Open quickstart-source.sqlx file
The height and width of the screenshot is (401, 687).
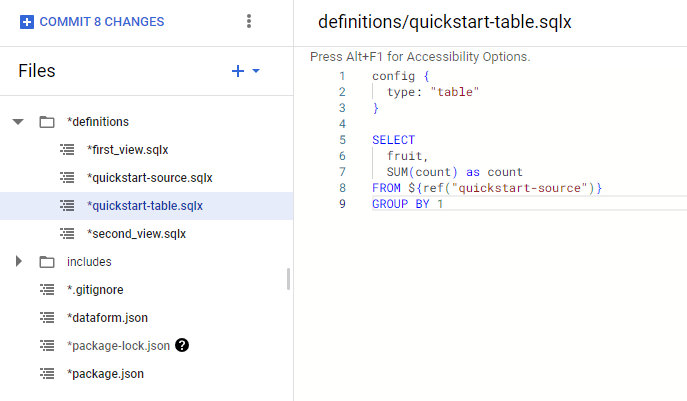point(150,178)
